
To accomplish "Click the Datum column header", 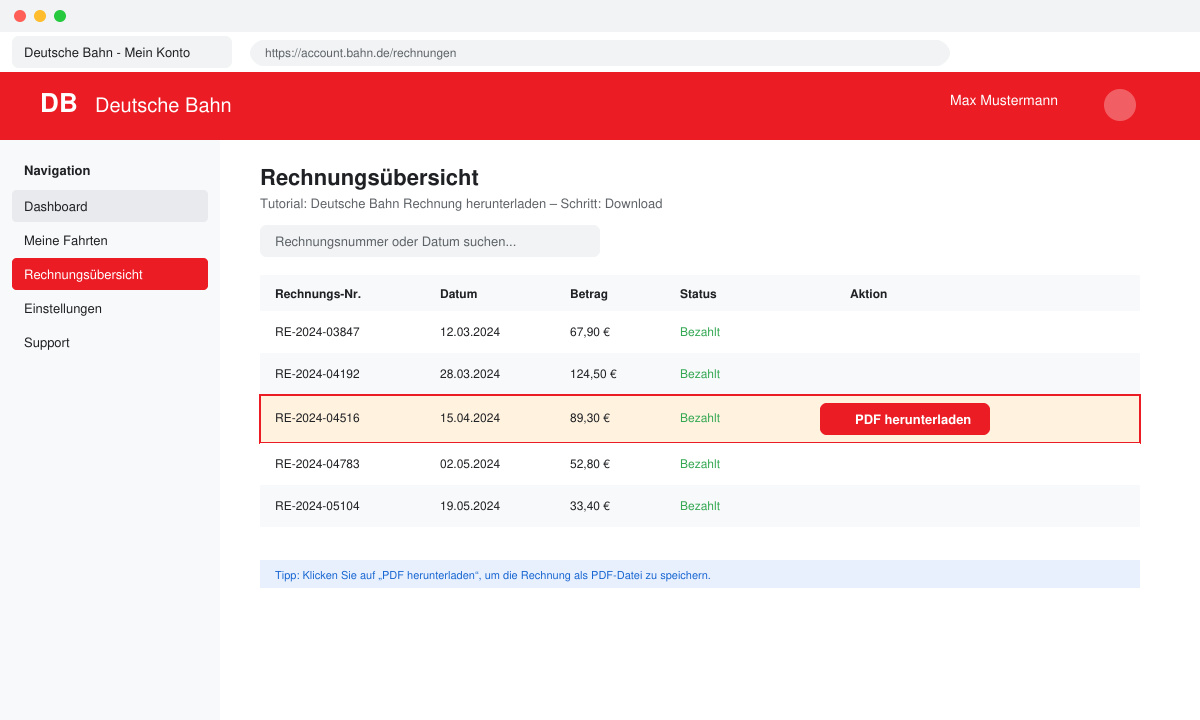I will coord(459,294).
